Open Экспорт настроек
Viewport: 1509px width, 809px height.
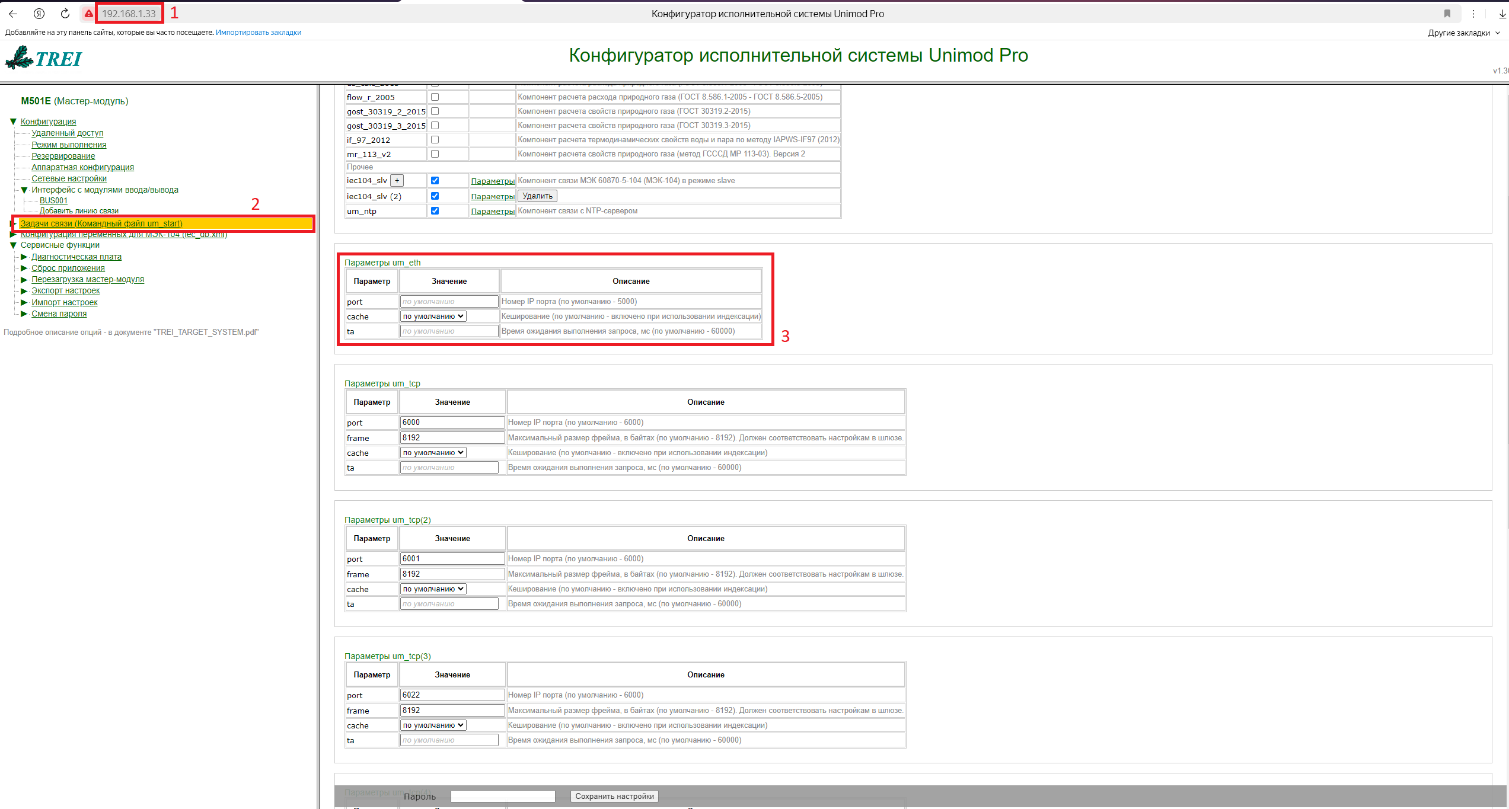pos(66,291)
